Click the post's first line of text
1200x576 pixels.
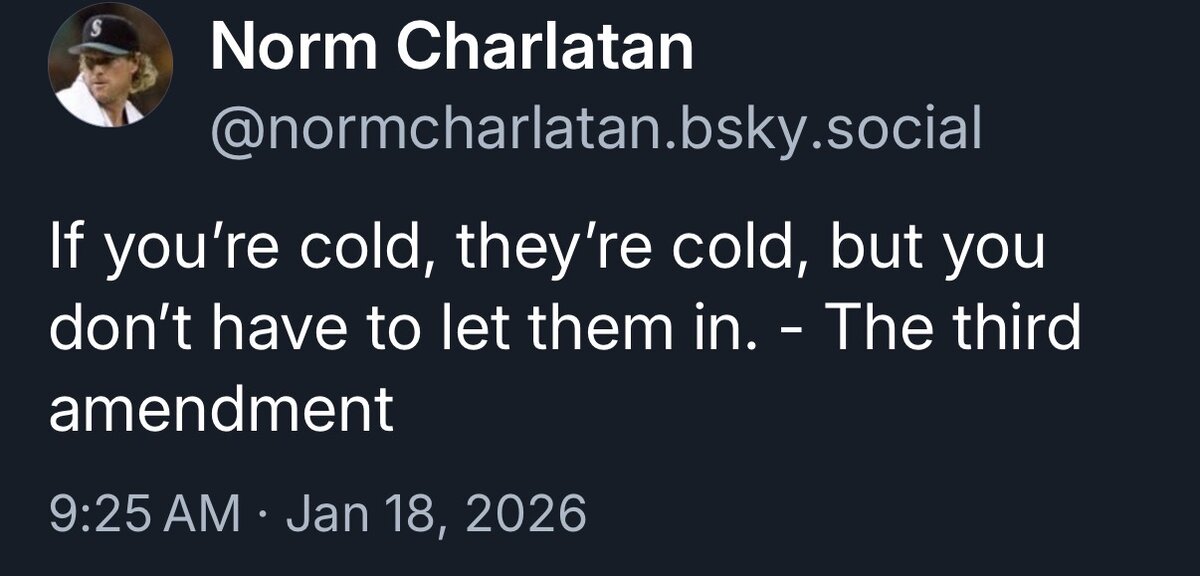tap(546, 250)
